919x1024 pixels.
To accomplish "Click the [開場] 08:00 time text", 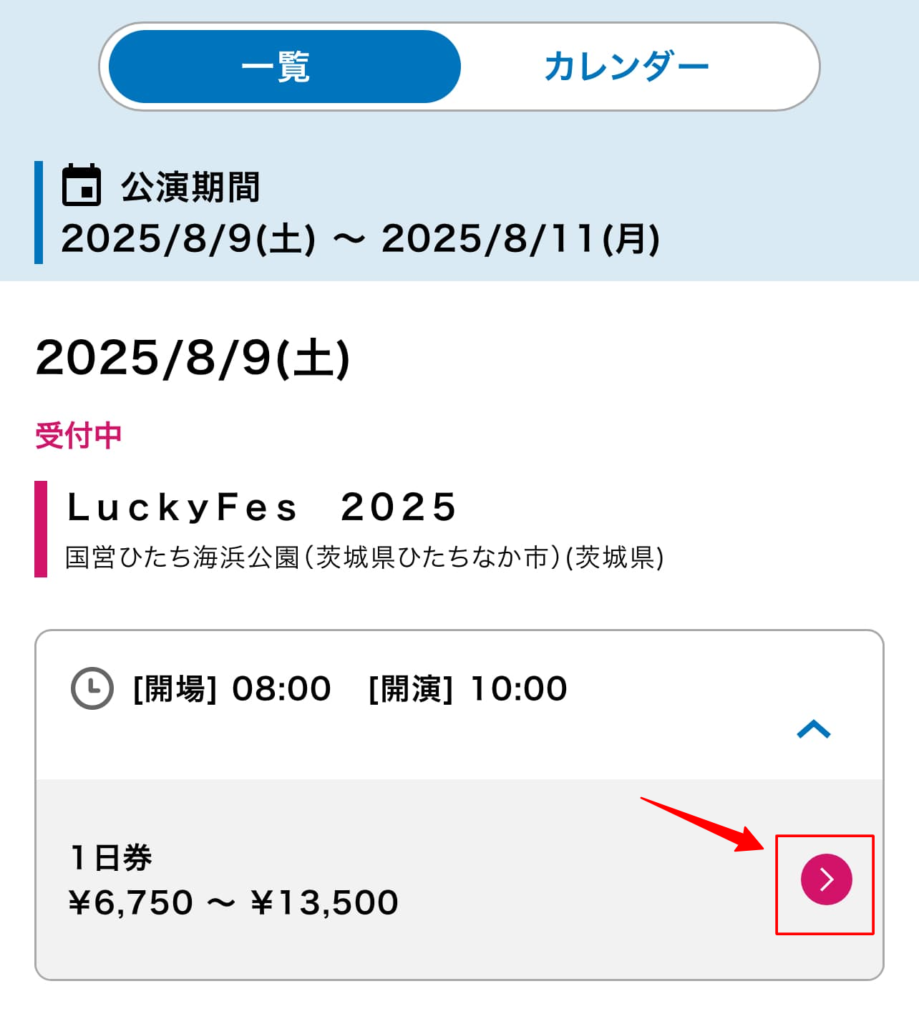I will point(232,689).
